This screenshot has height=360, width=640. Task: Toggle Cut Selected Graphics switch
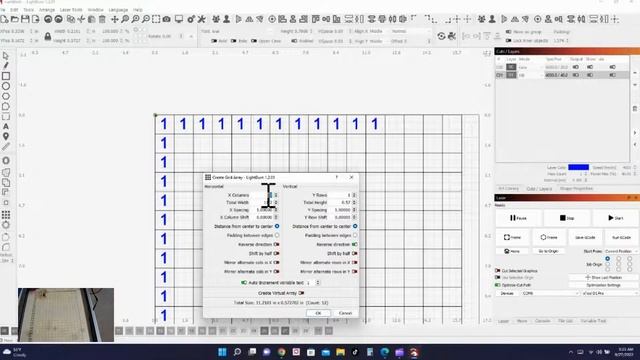point(498,271)
